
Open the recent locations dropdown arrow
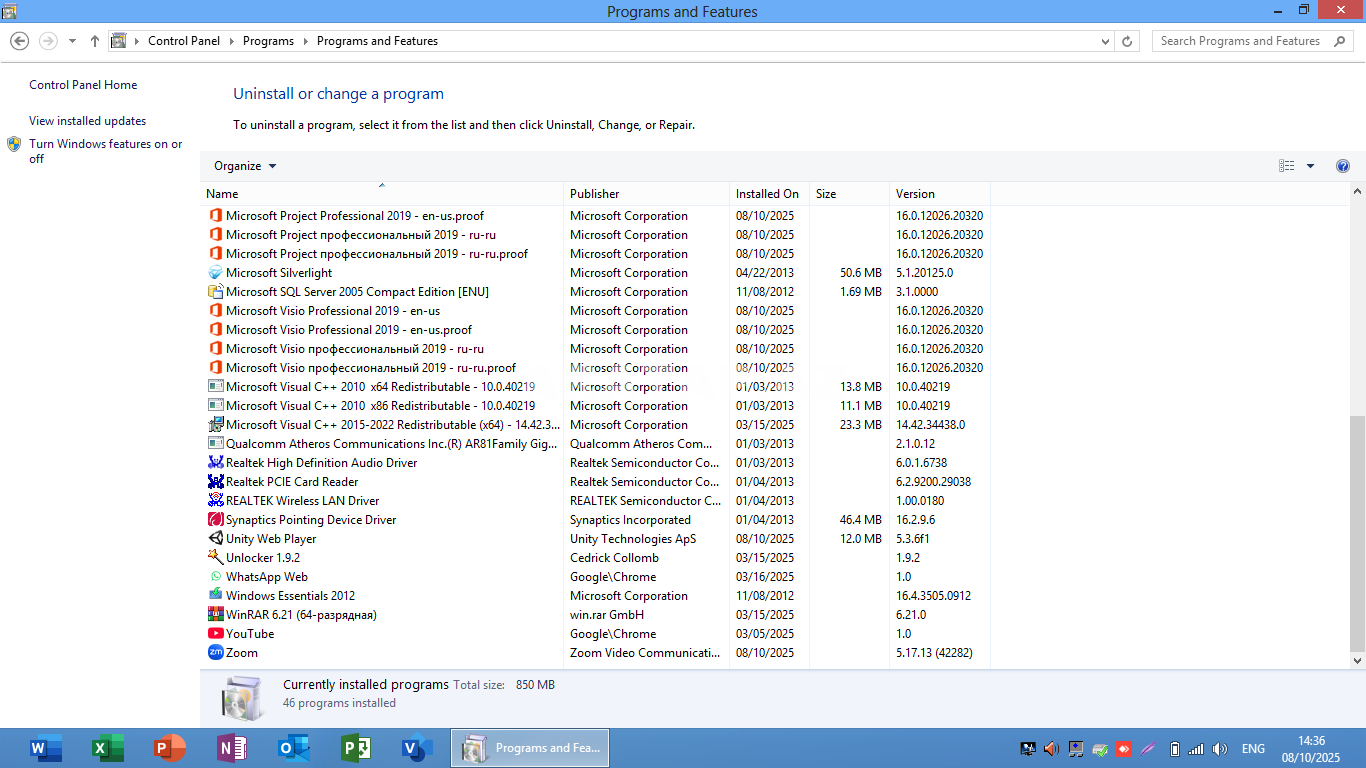[72, 41]
